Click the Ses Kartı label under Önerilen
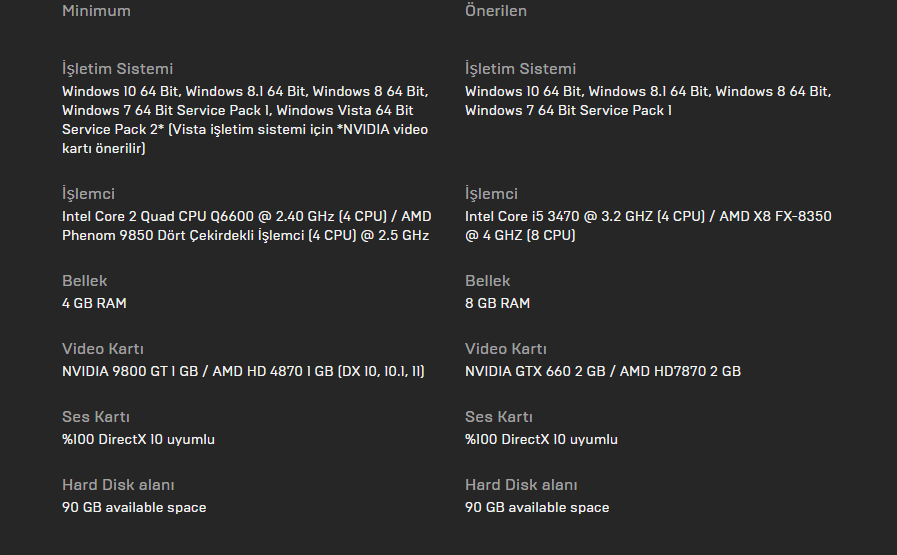 coord(499,417)
